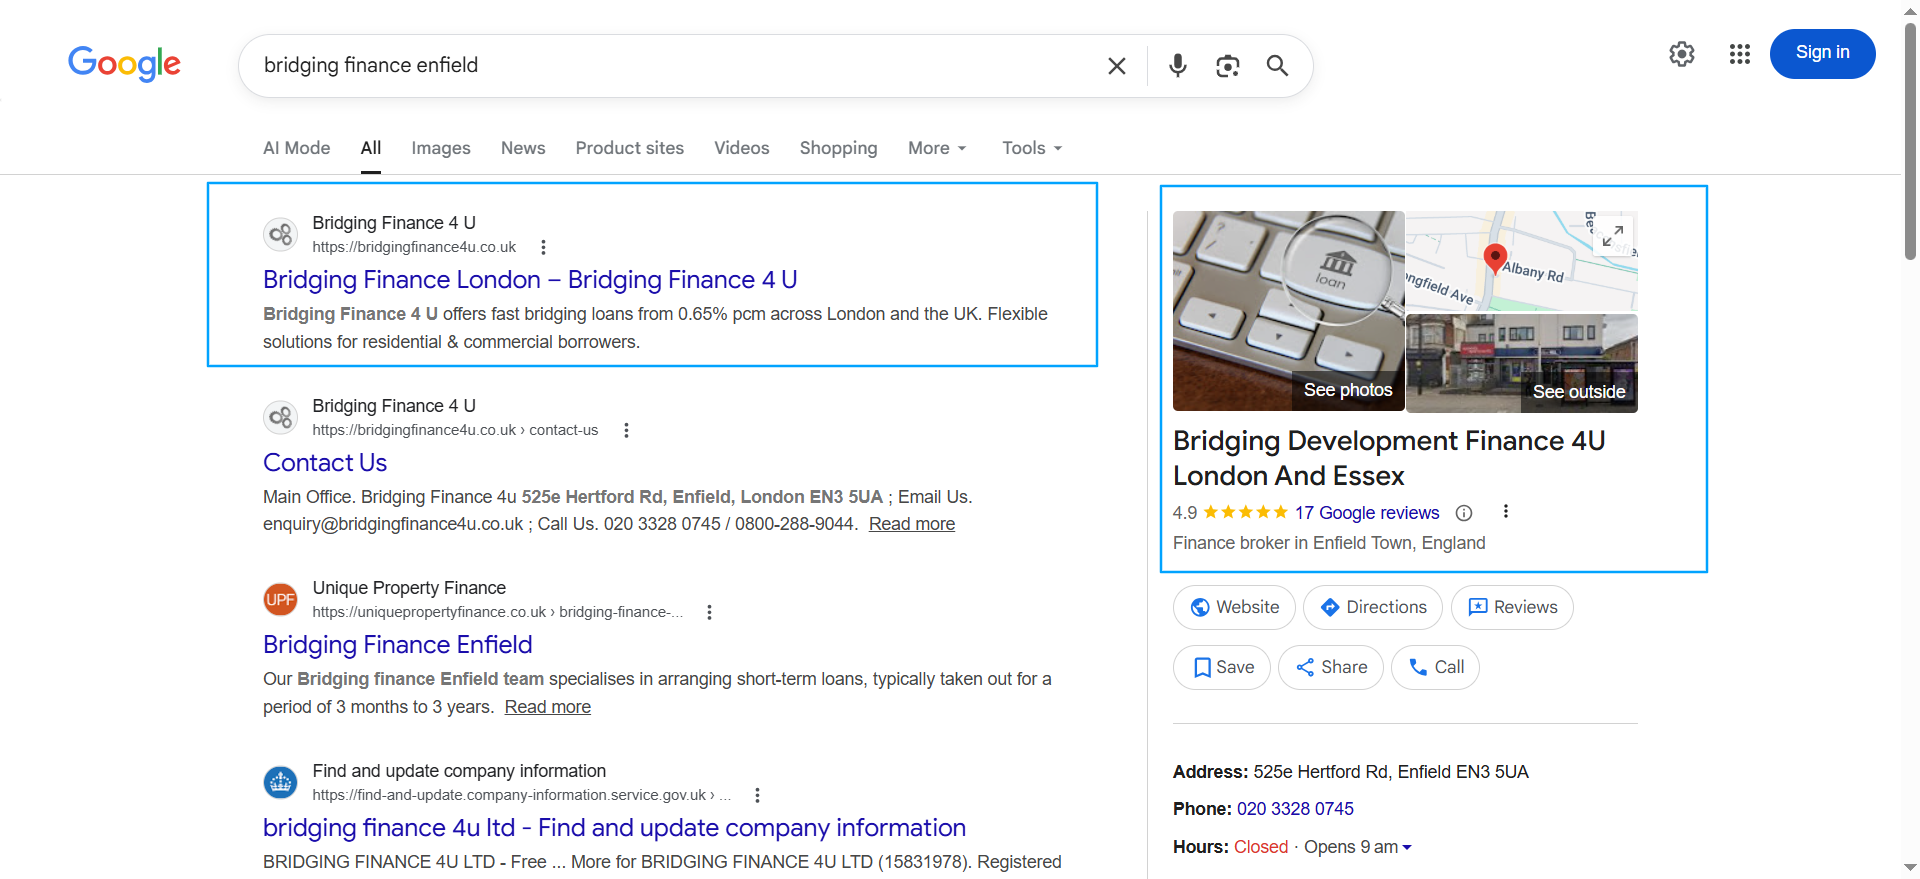Open the Google apps grid icon
Viewport: 1920px width, 879px height.
[1740, 54]
